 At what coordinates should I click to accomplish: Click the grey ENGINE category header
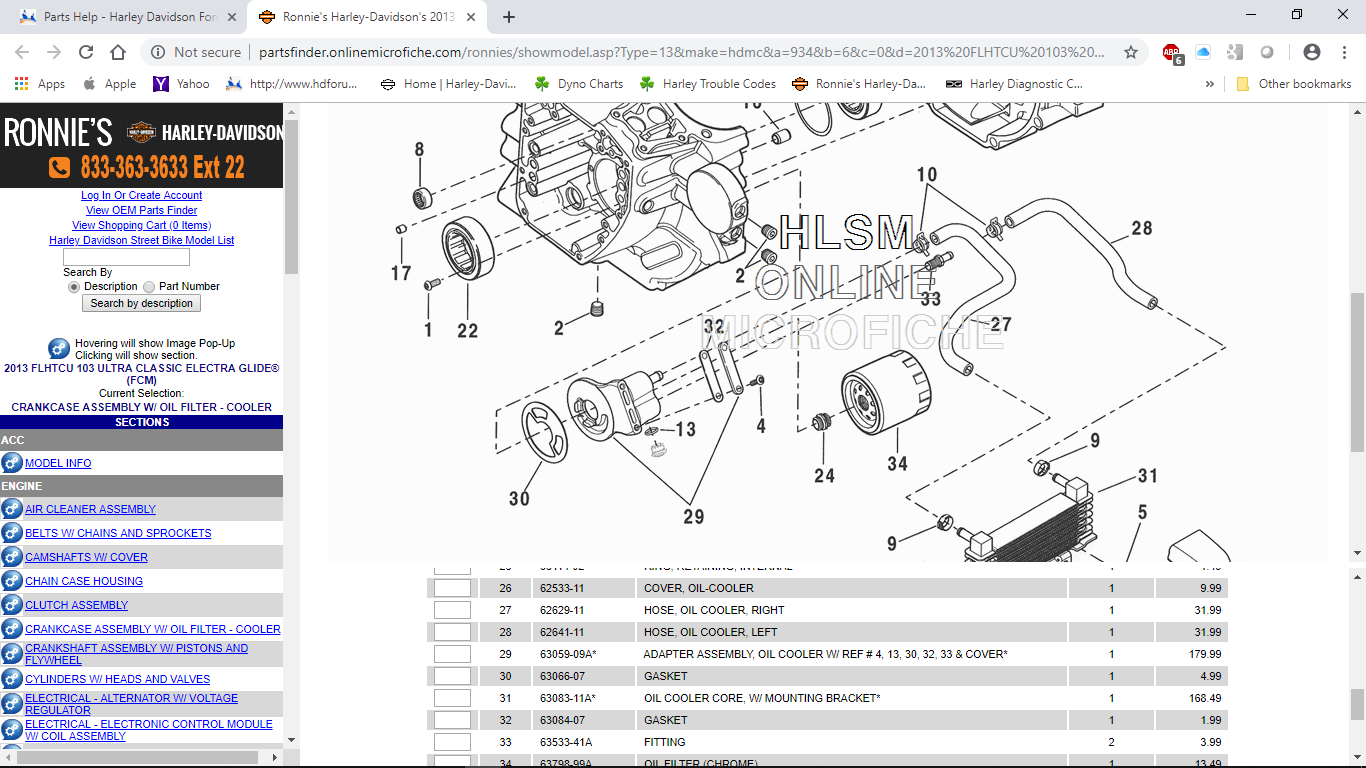pos(141,486)
